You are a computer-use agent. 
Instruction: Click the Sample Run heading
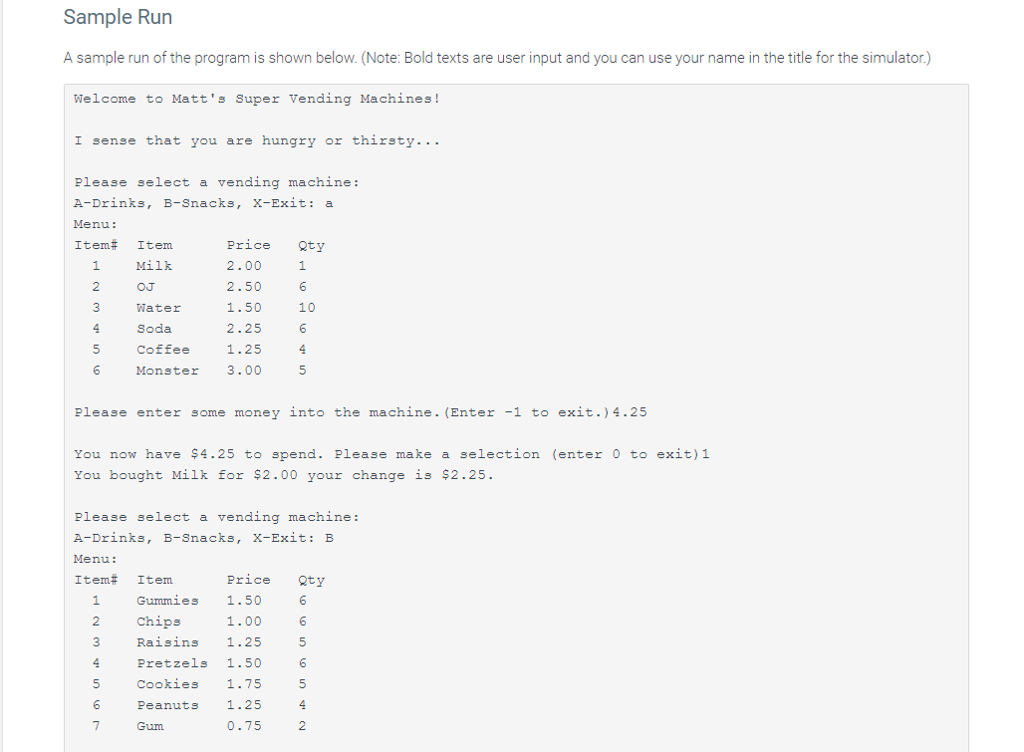(x=118, y=17)
